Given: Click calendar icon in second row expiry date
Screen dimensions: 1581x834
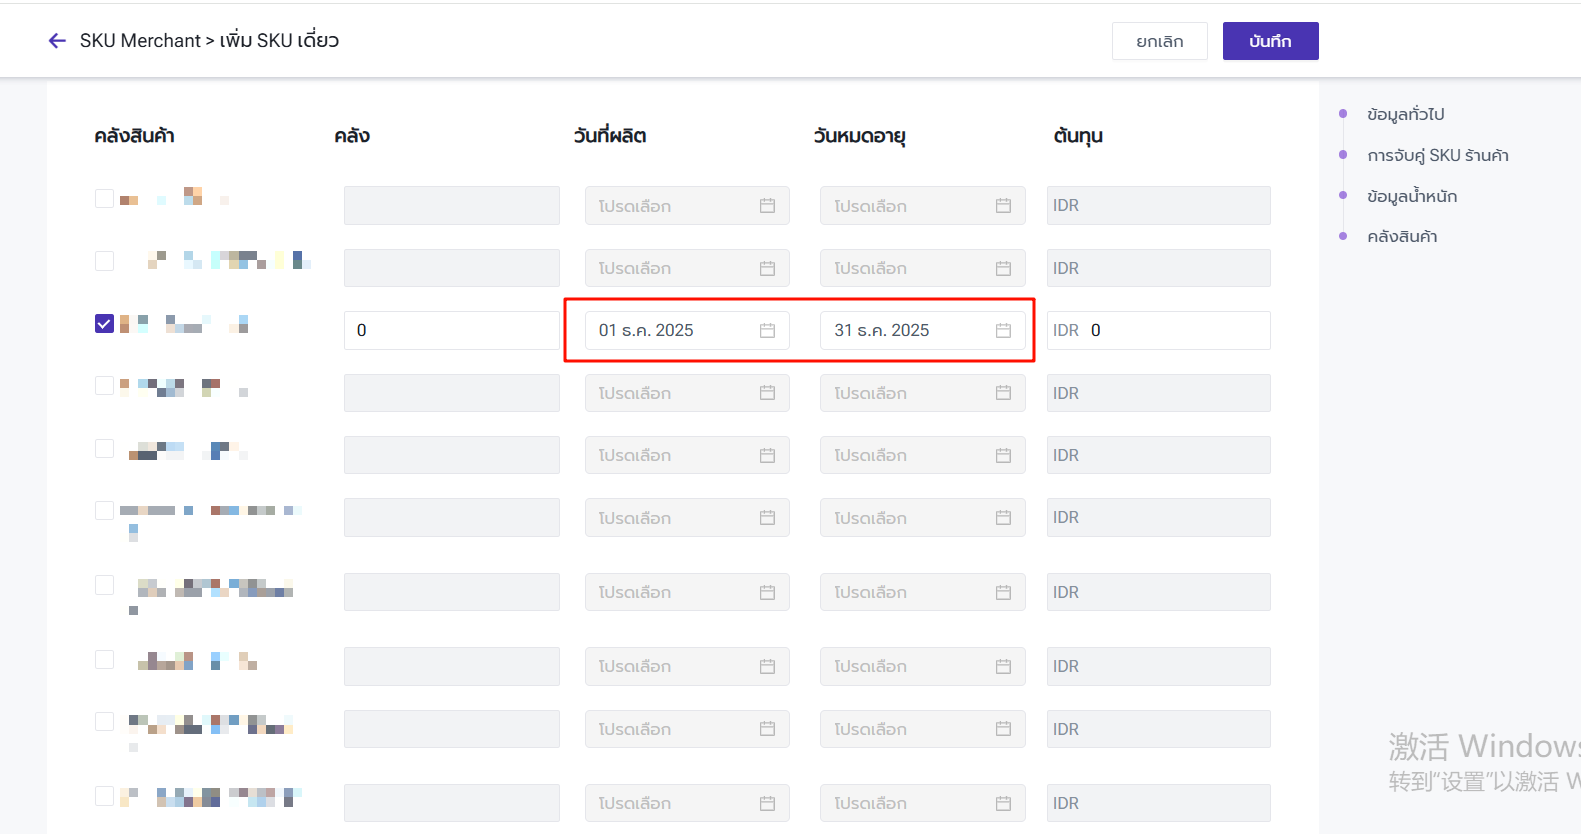Looking at the screenshot, I should tap(1003, 268).
